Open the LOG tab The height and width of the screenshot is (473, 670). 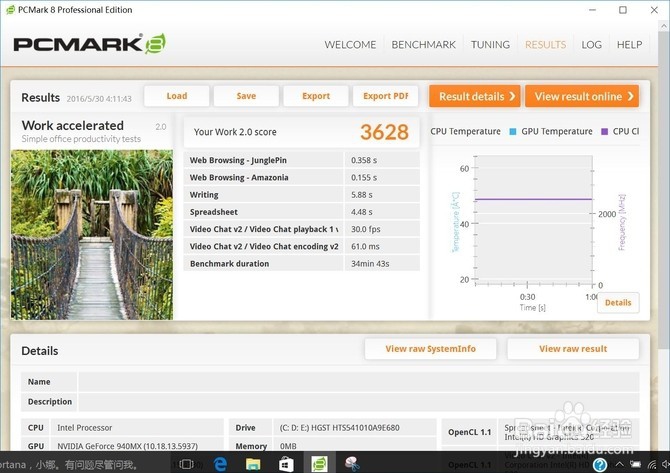point(591,44)
